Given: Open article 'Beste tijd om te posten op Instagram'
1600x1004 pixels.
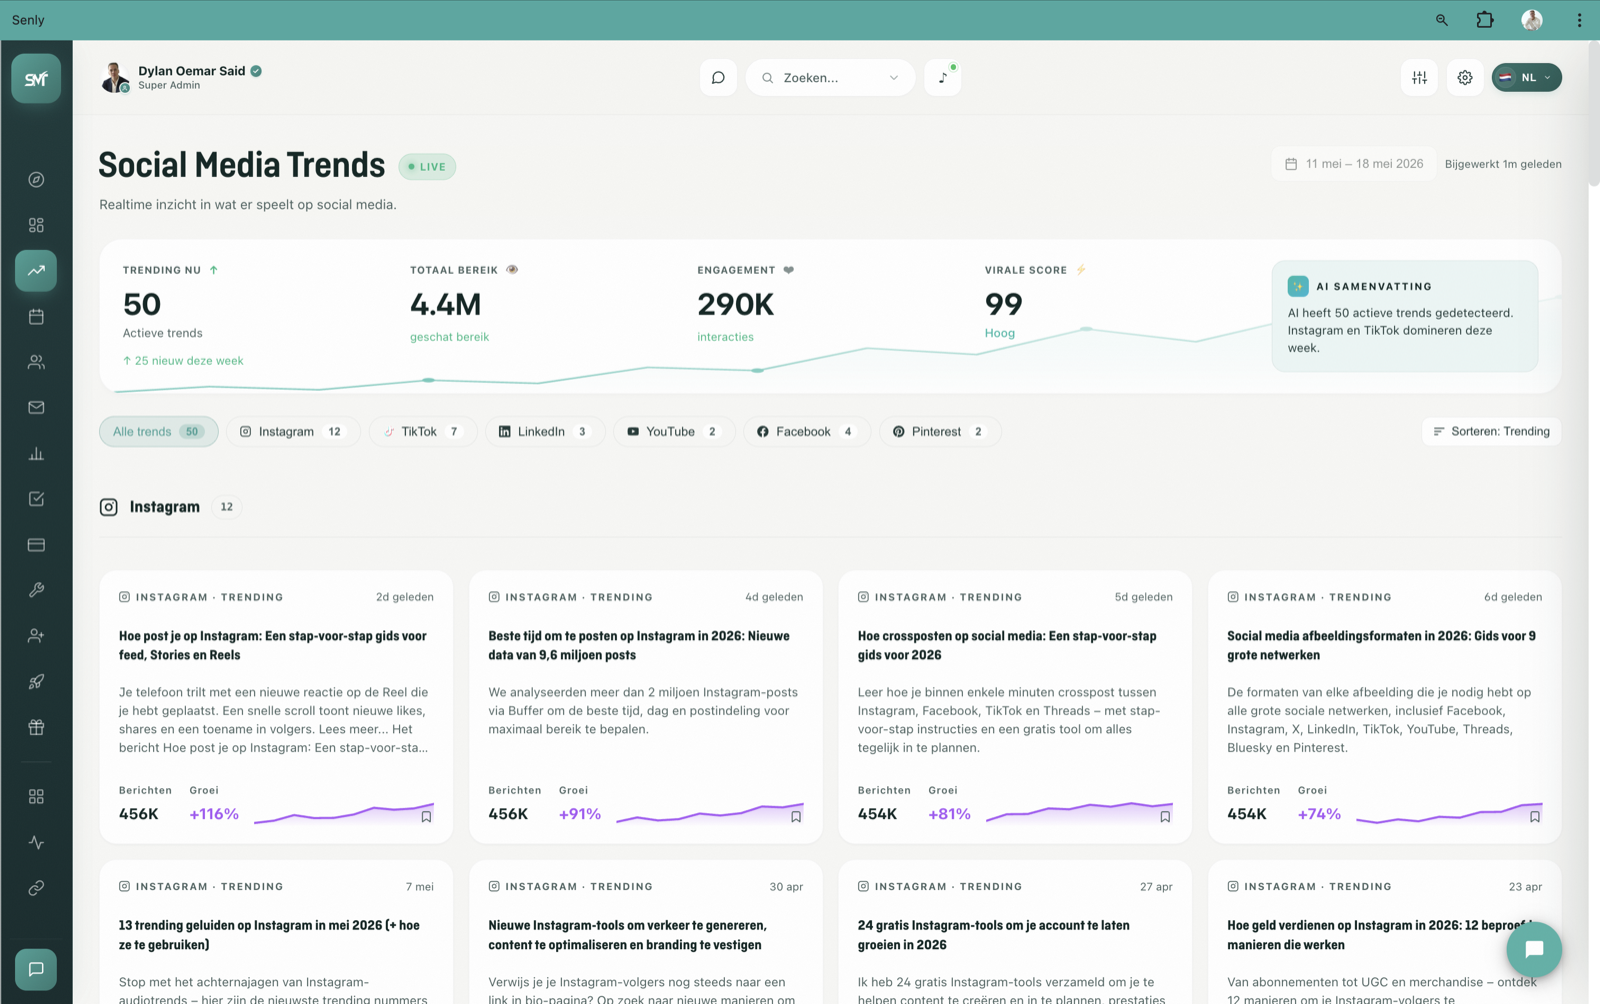Looking at the screenshot, I should (x=639, y=645).
